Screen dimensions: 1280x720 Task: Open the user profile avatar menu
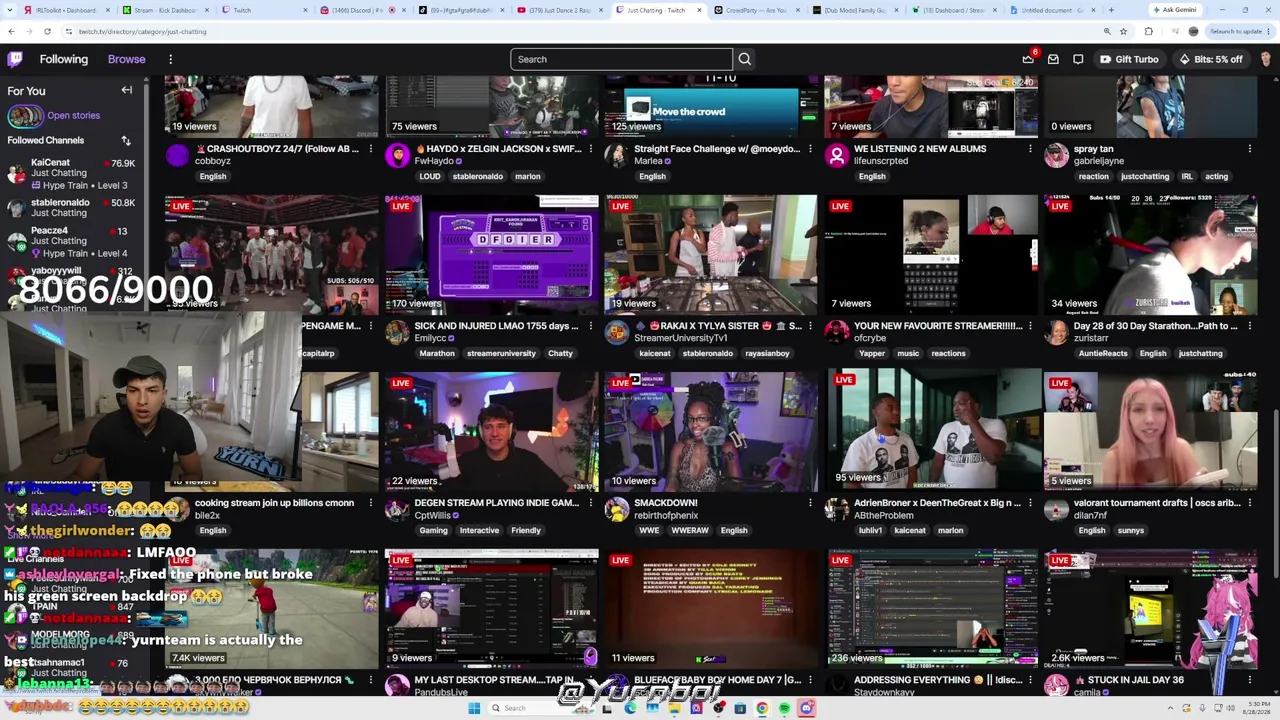coord(1266,59)
